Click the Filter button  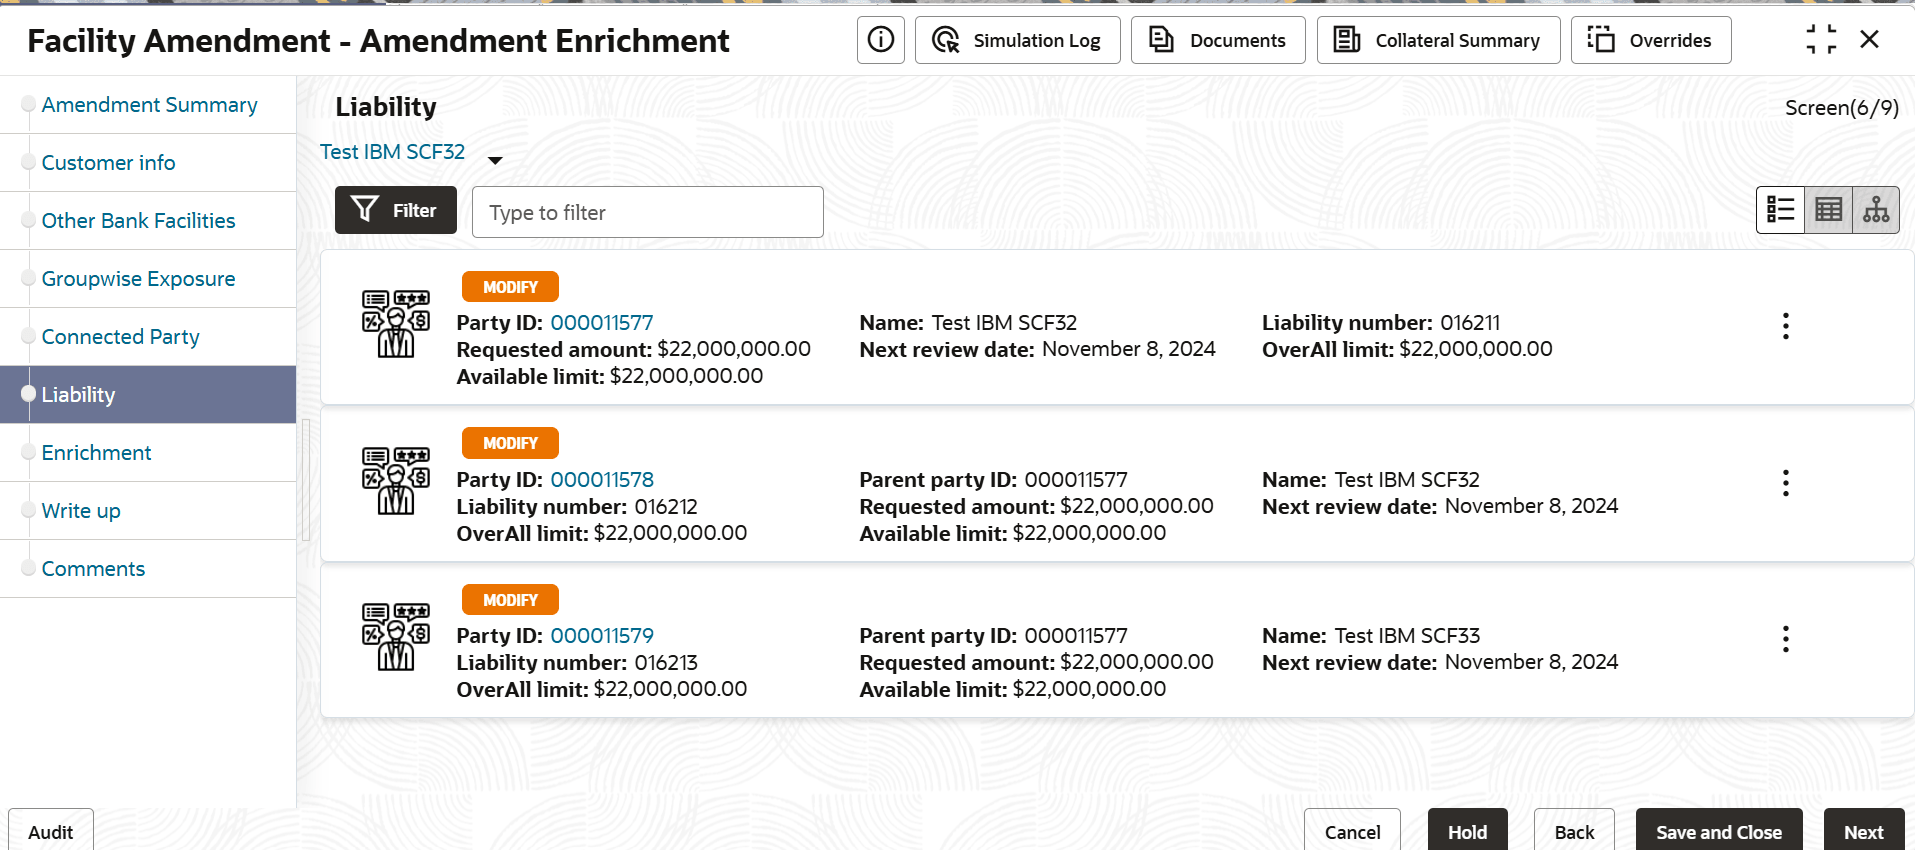396,210
